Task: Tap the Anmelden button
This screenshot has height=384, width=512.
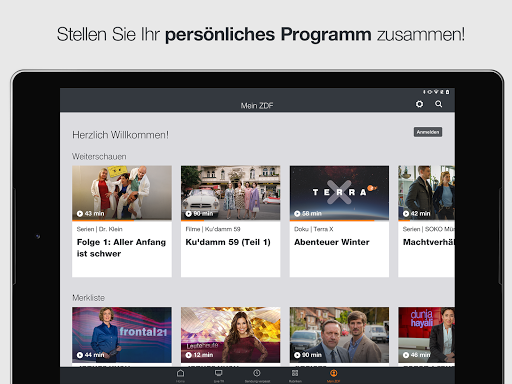Action: click(x=428, y=132)
